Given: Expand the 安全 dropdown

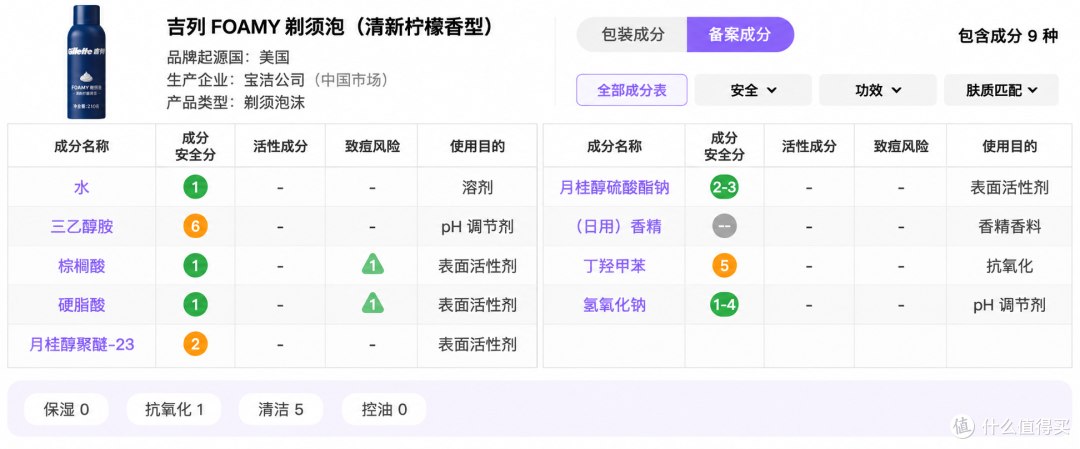Looking at the screenshot, I should point(753,90).
